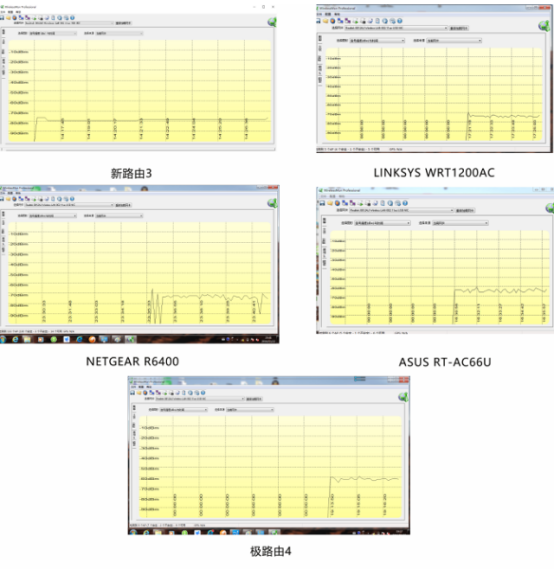Image resolution: width=554 pixels, height=570 pixels.
Task: Open Internet Explorer from the NETGEAR window taskbar
Action: (15, 339)
